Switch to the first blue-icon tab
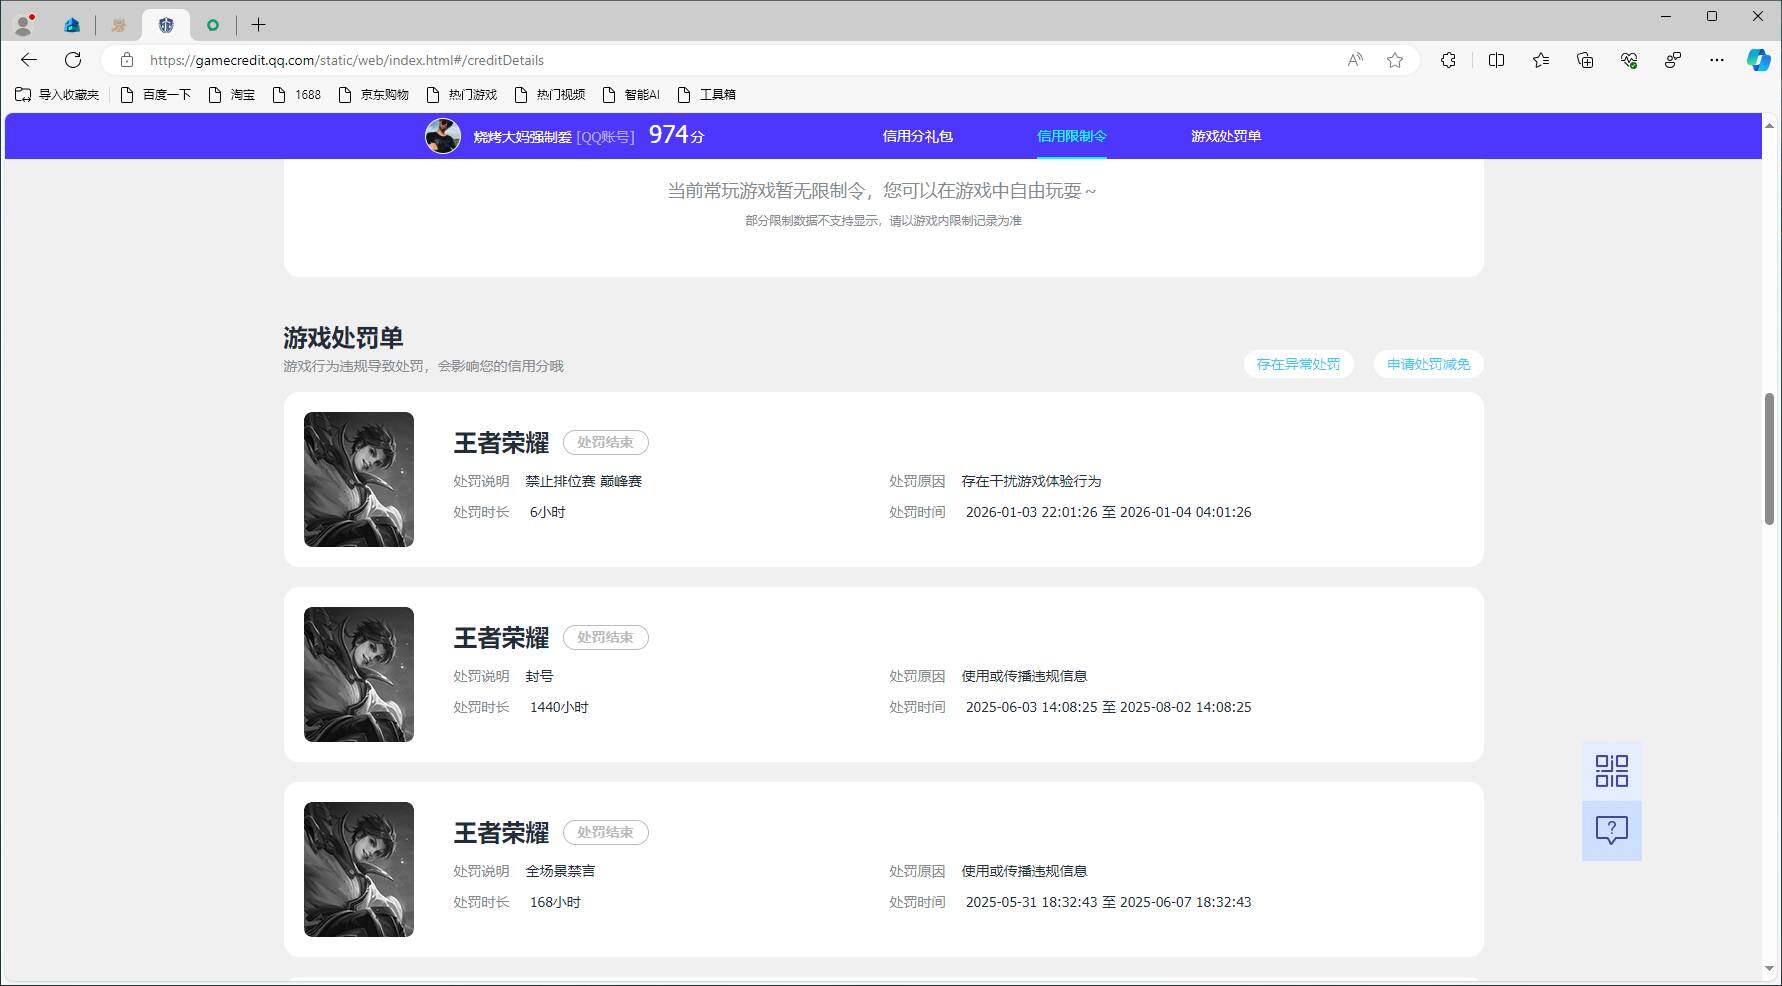This screenshot has height=986, width=1782. pyautogui.click(x=72, y=25)
